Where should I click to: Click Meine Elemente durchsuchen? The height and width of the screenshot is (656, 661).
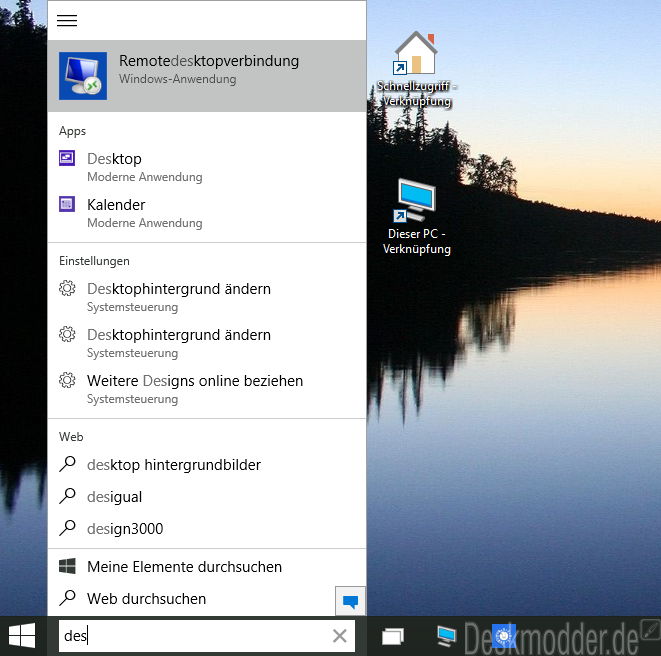point(207,567)
